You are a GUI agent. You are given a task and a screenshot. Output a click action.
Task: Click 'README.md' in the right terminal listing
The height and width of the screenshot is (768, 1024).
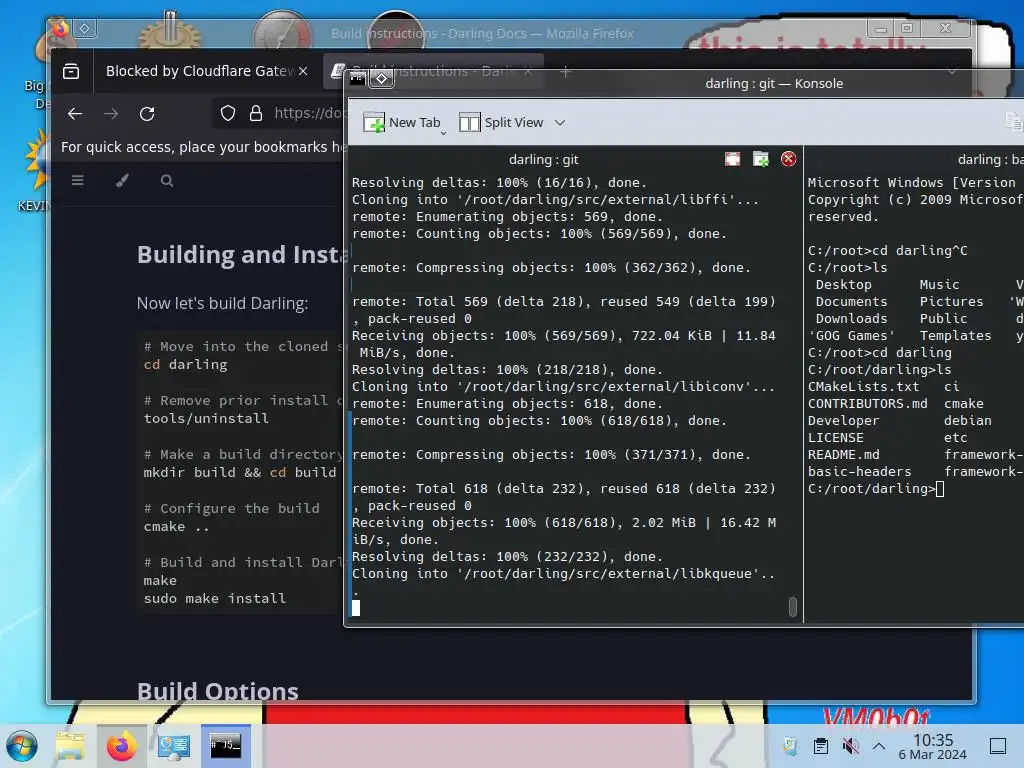click(843, 455)
